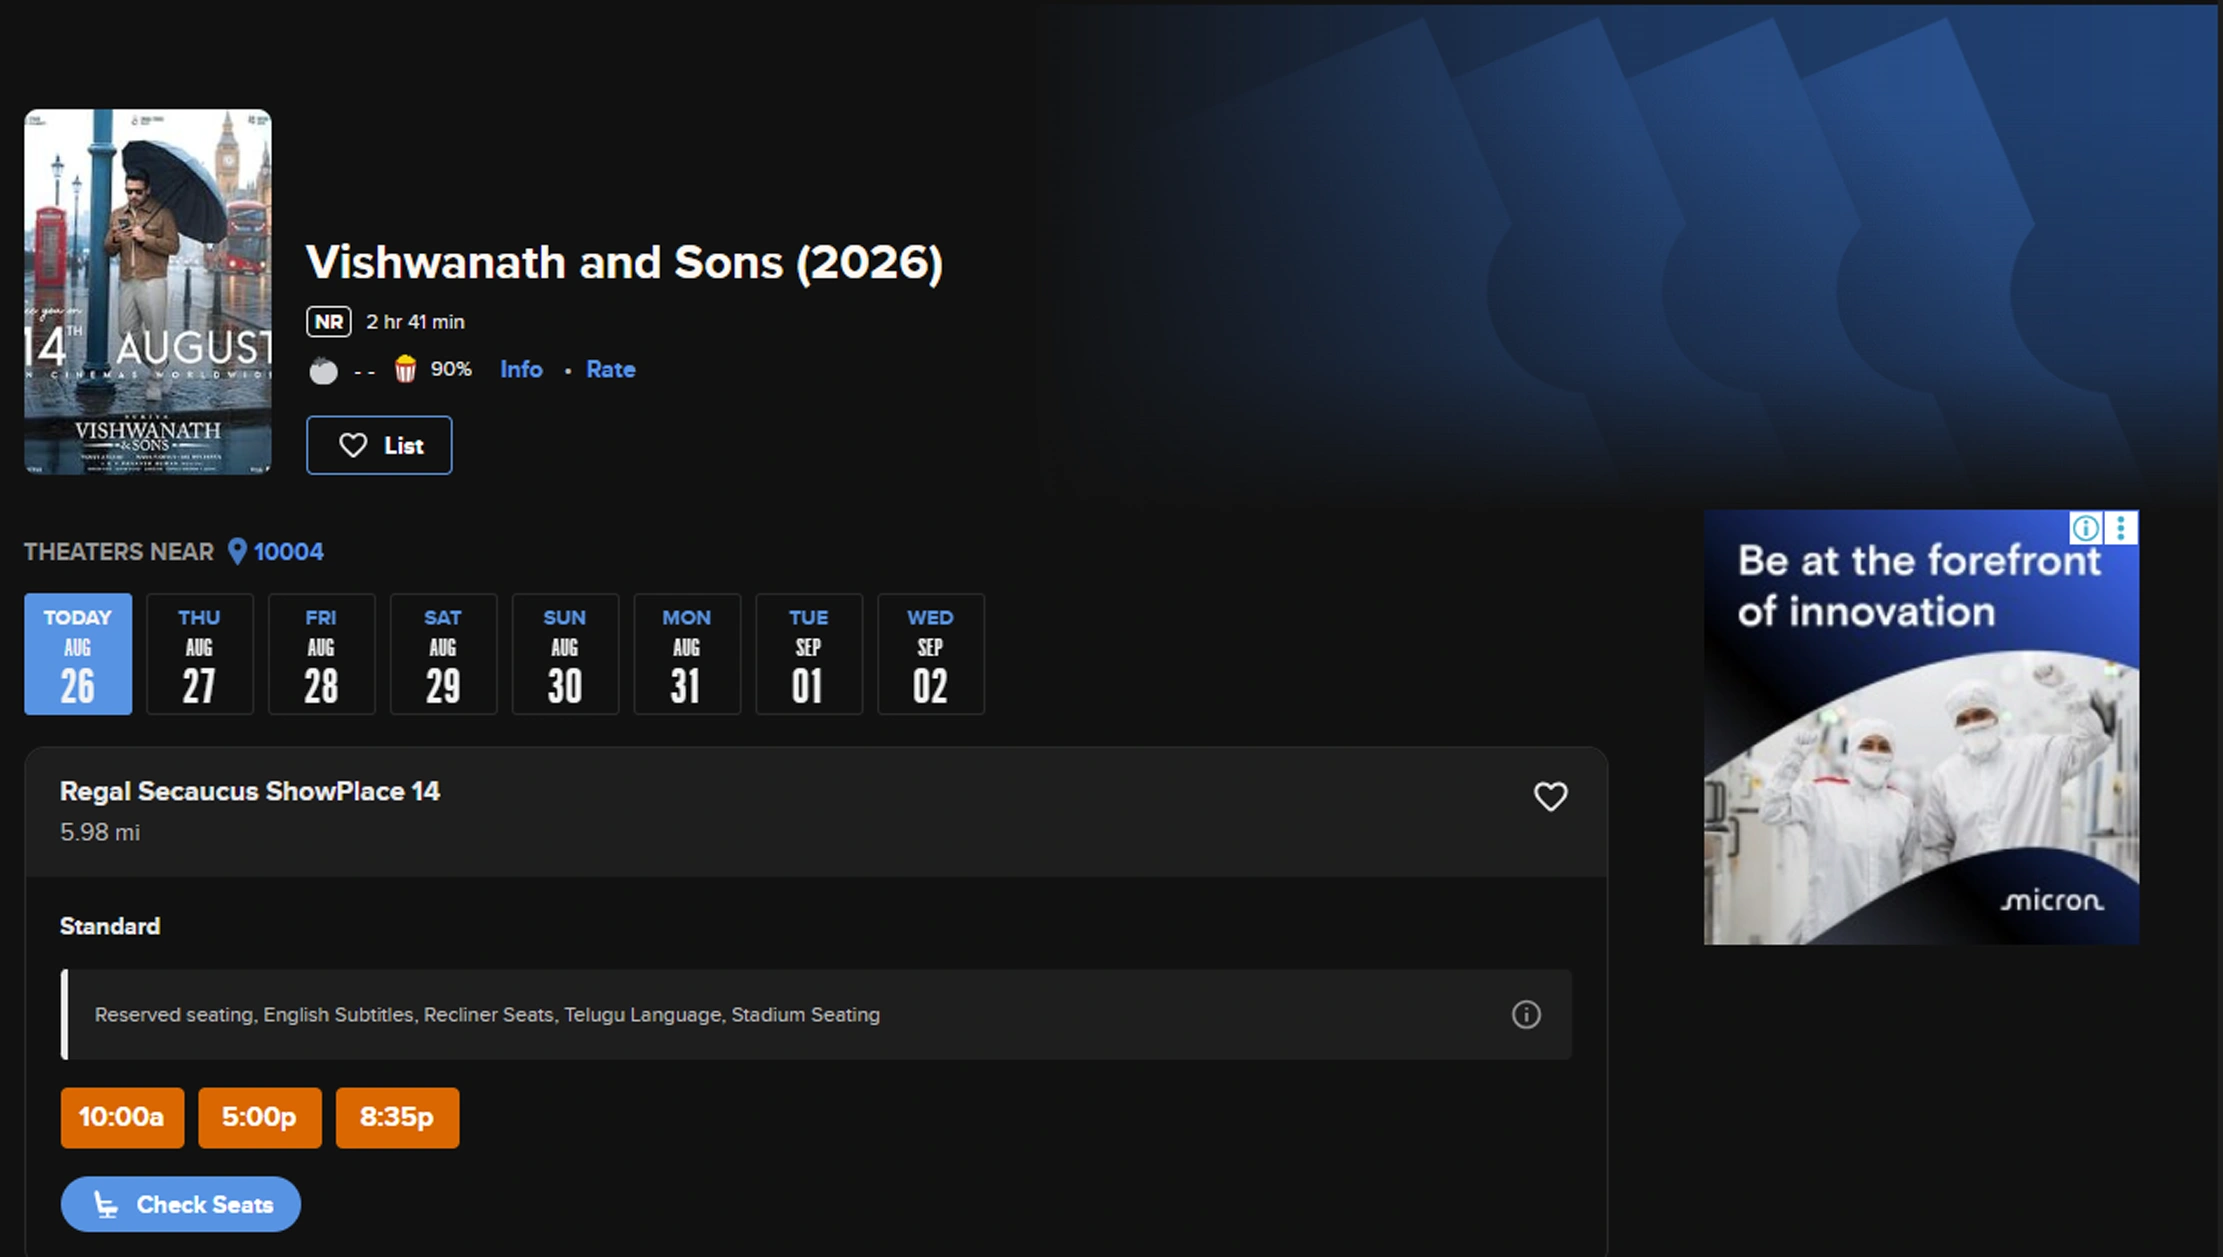Screen dimensions: 2223x1257
Task: Click the popcorn audience score icon
Action: pyautogui.click(x=405, y=369)
